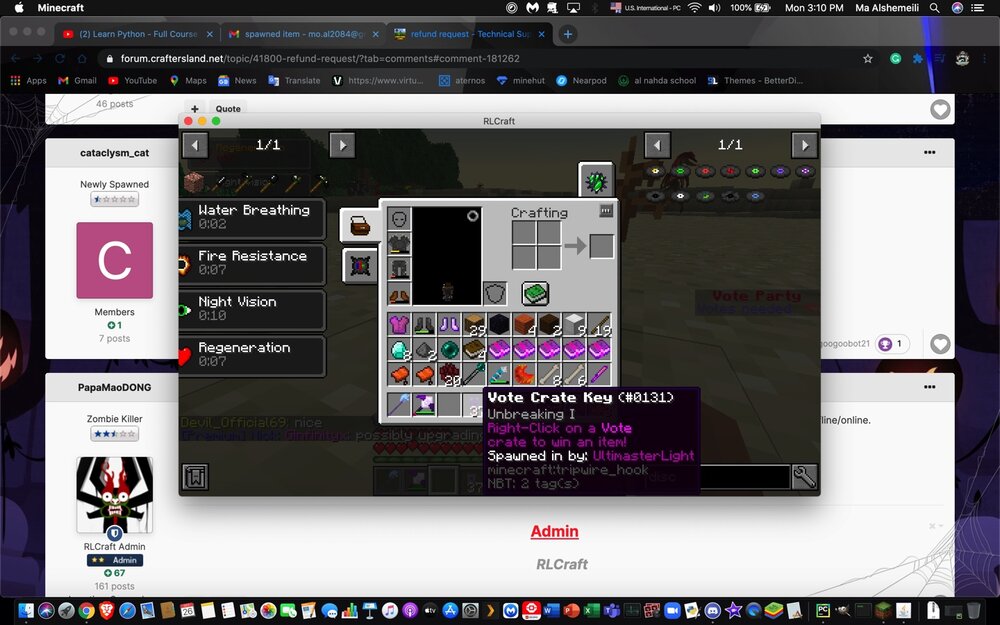Go to next page of right item list
Image resolution: width=1000 pixels, height=625 pixels.
804,146
